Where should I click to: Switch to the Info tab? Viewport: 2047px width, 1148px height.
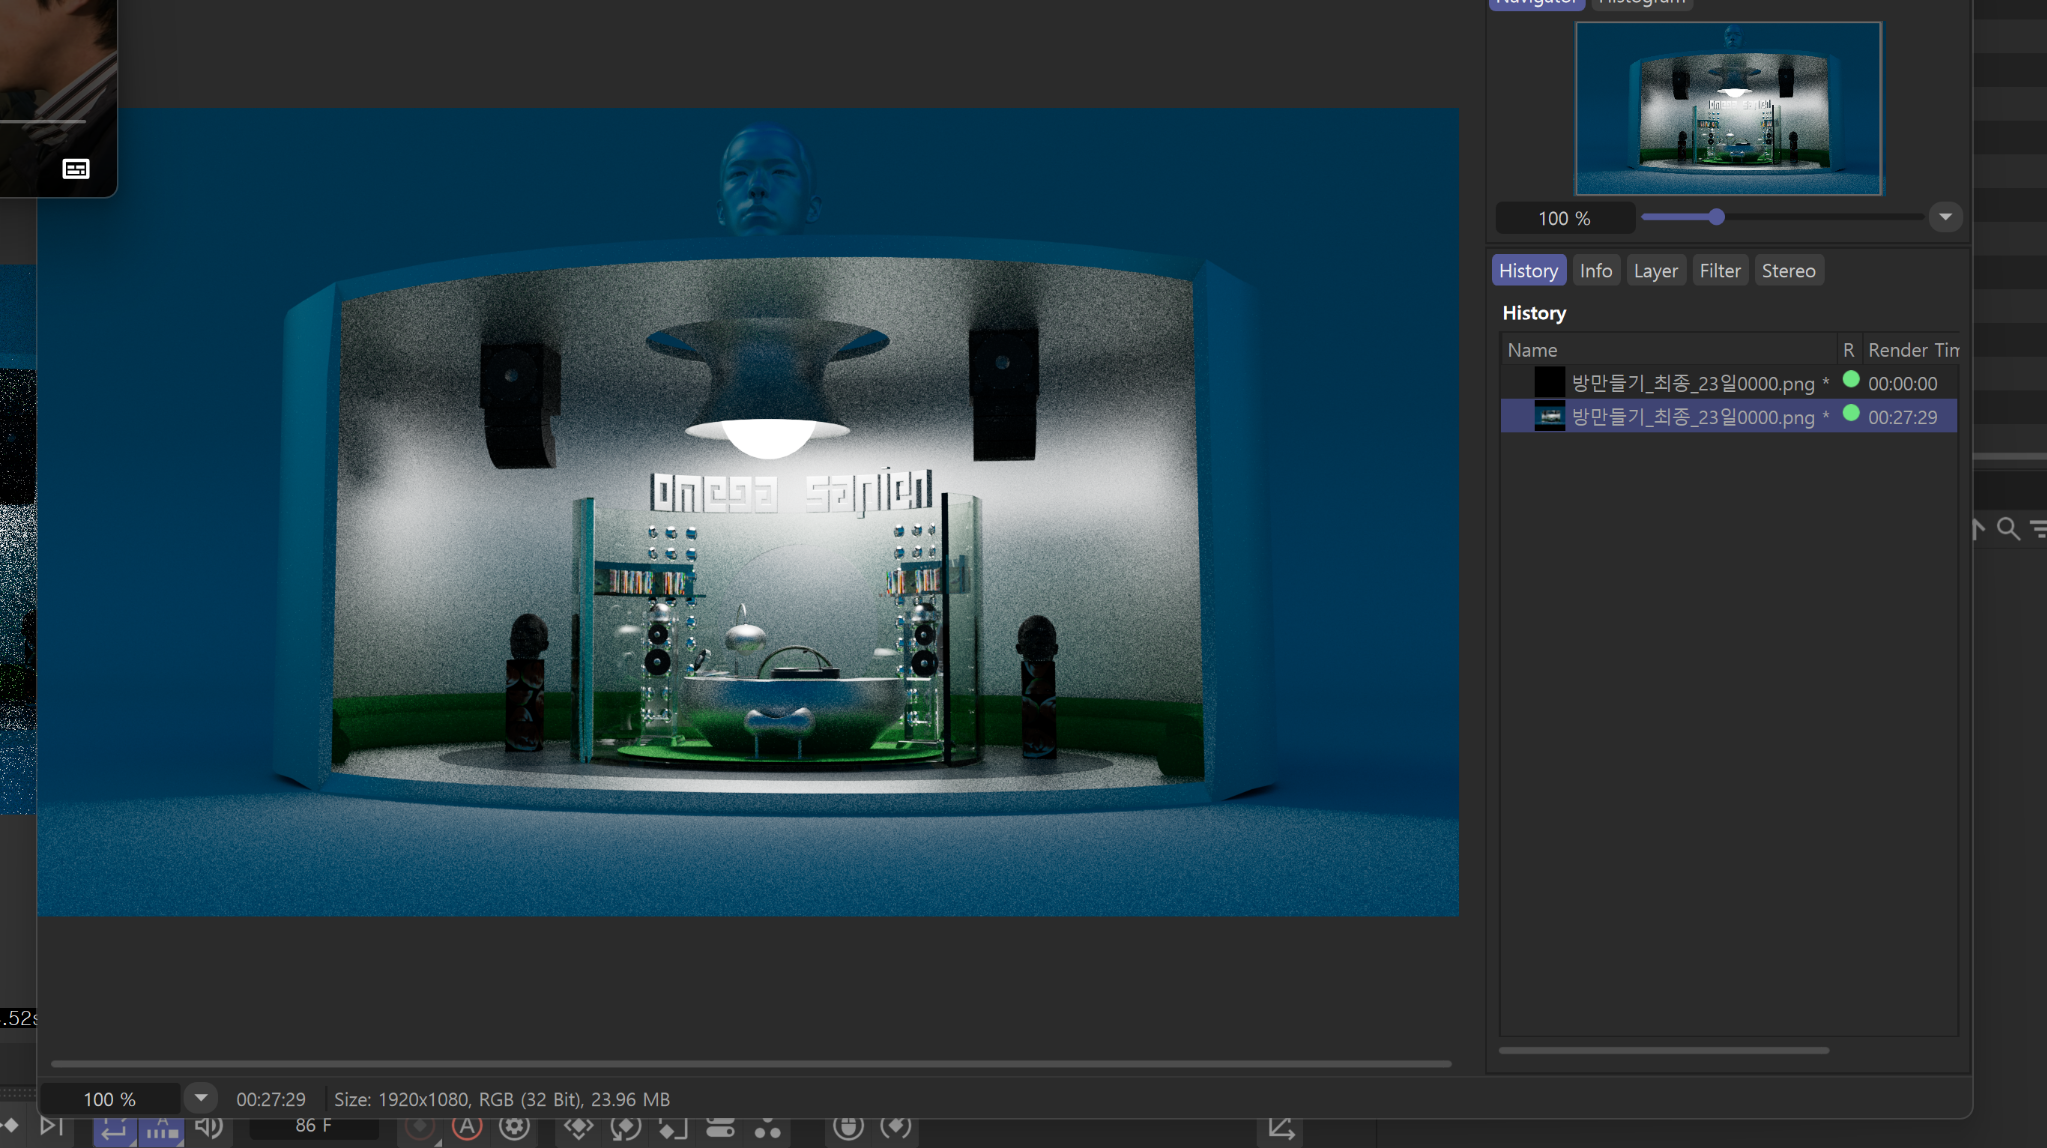[x=1596, y=270]
